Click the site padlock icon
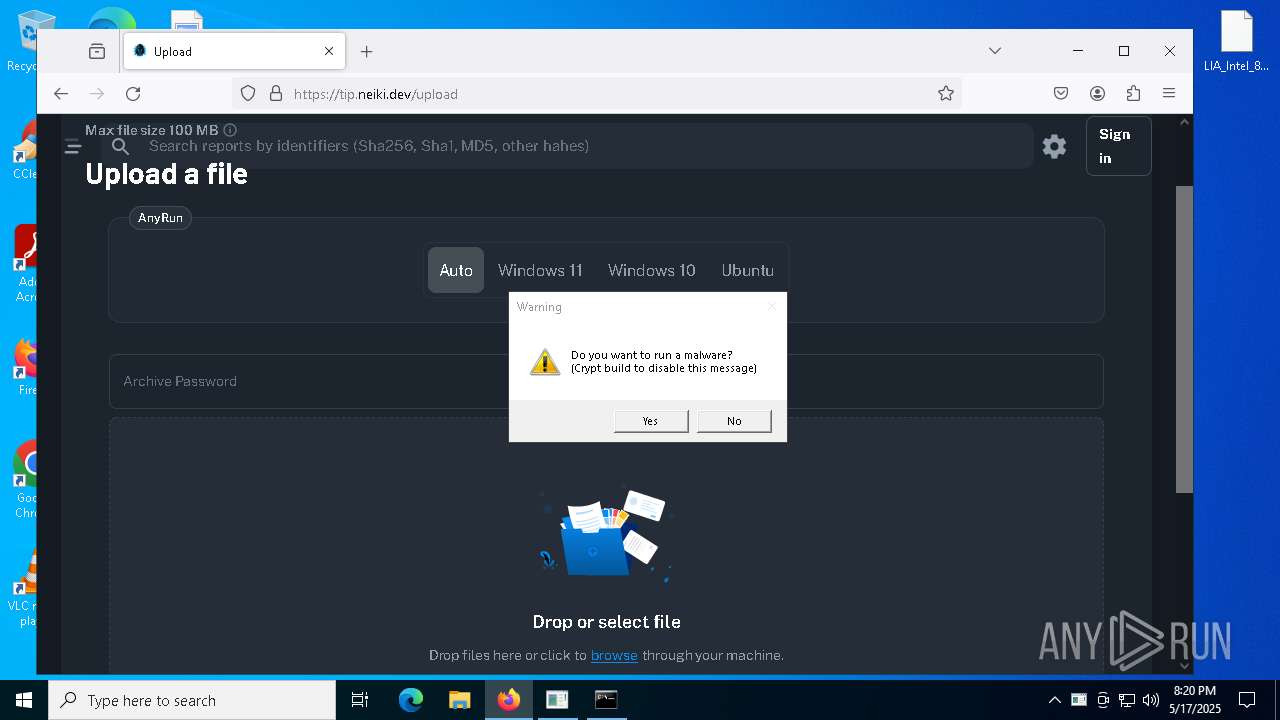This screenshot has width=1280, height=720. (276, 94)
